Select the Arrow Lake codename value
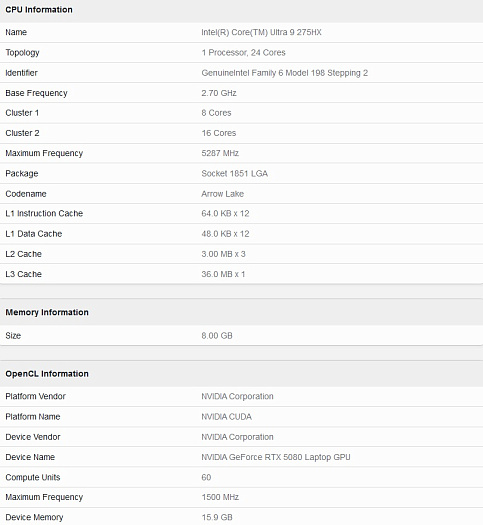Screen dimensions: 483x525 tap(223, 194)
